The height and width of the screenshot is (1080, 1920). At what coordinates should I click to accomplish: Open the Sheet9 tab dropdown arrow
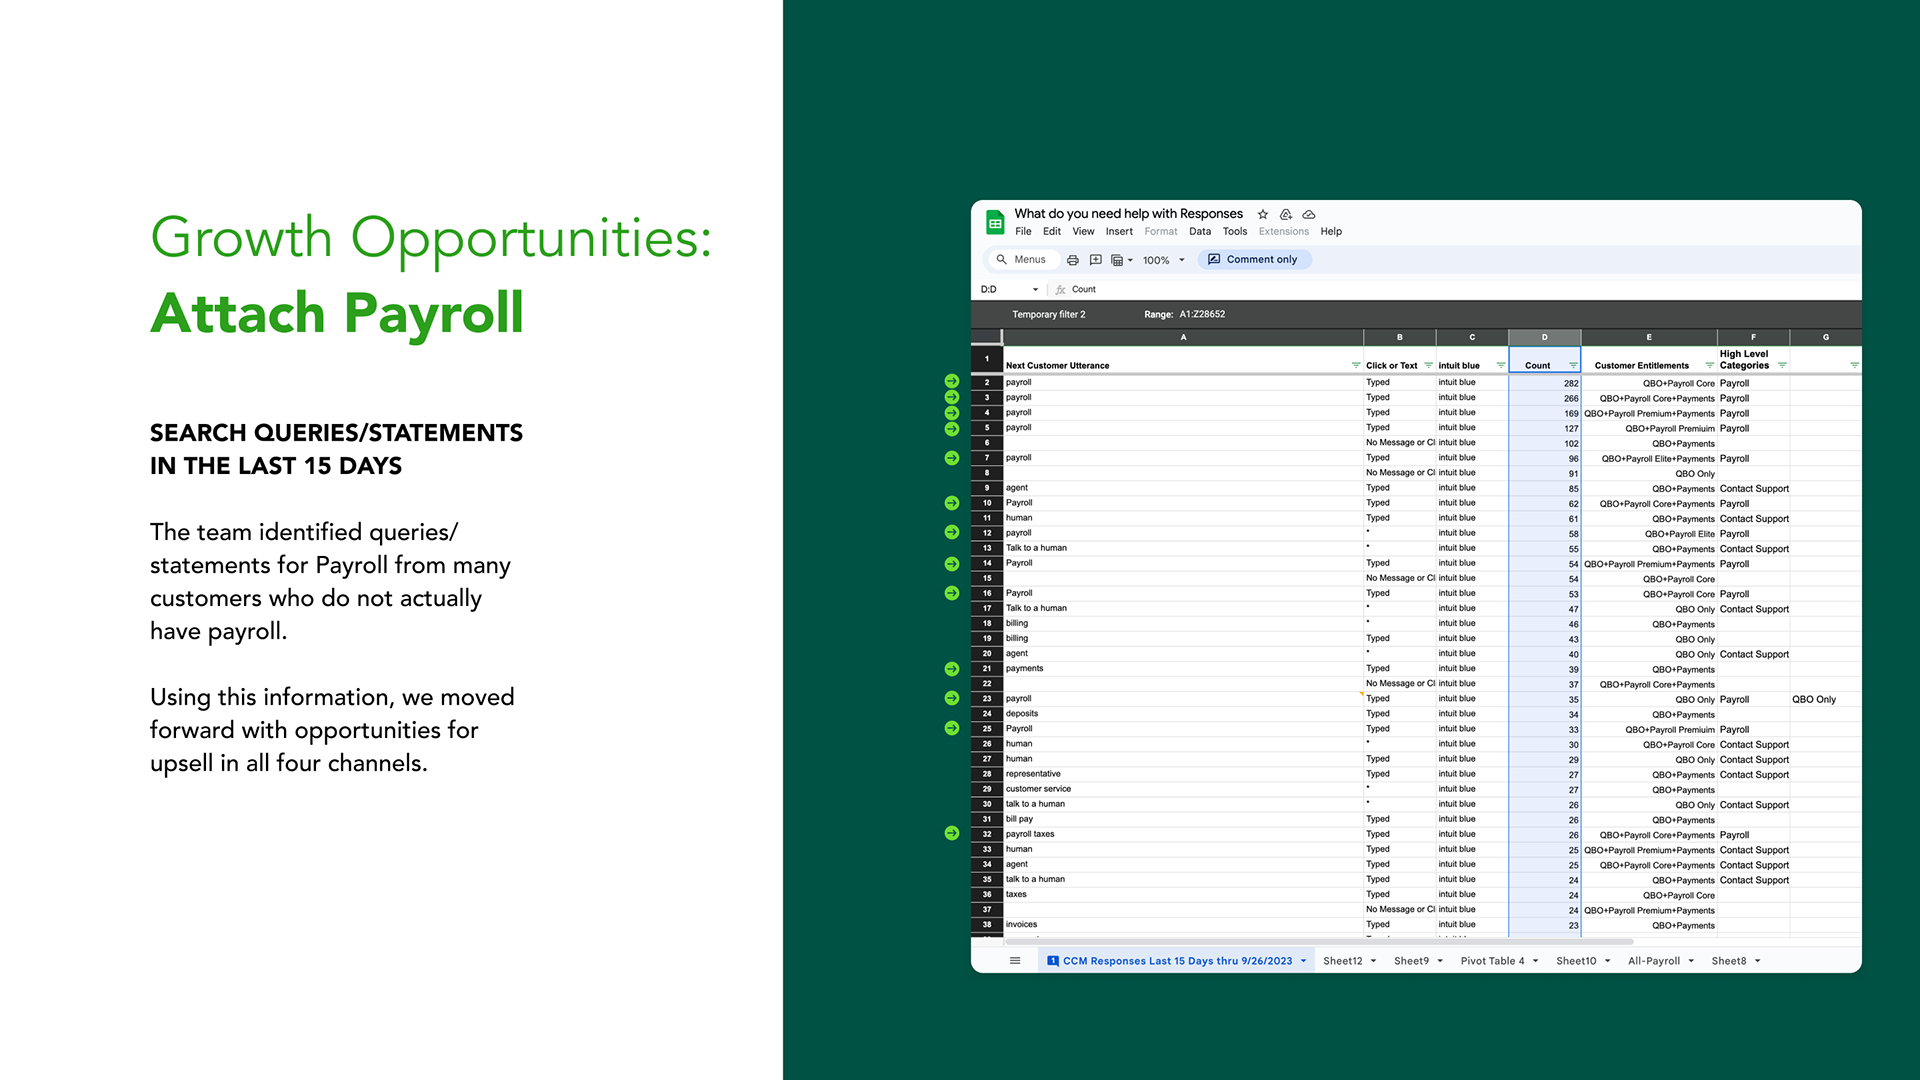(1440, 961)
